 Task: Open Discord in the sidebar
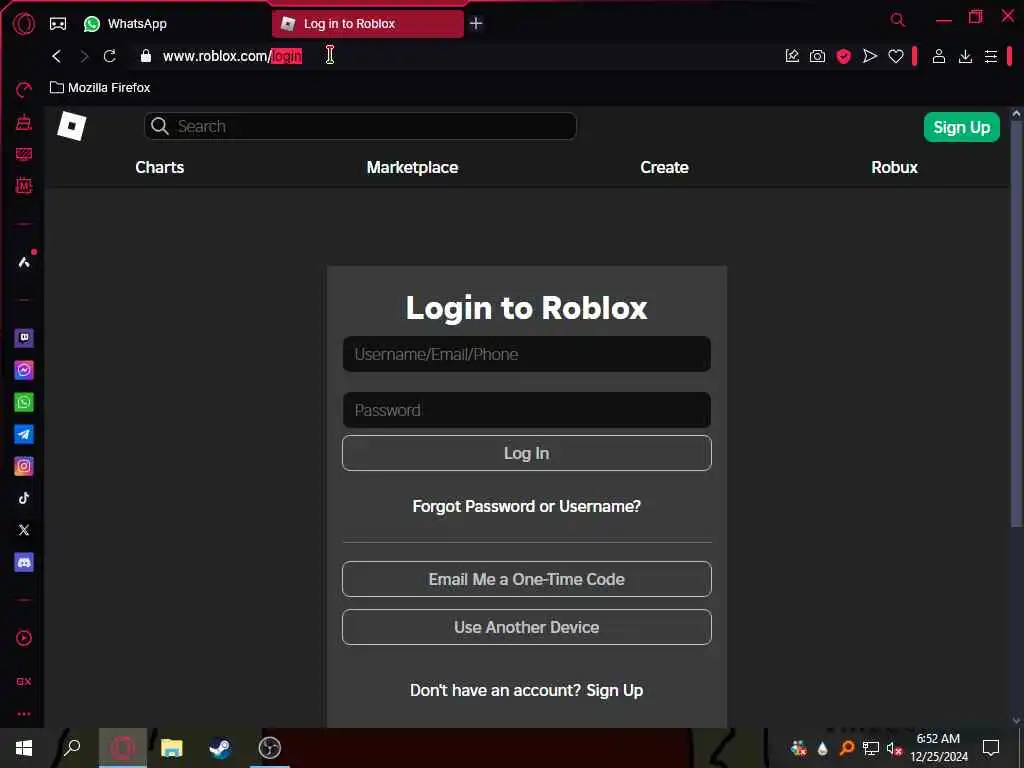click(x=24, y=562)
